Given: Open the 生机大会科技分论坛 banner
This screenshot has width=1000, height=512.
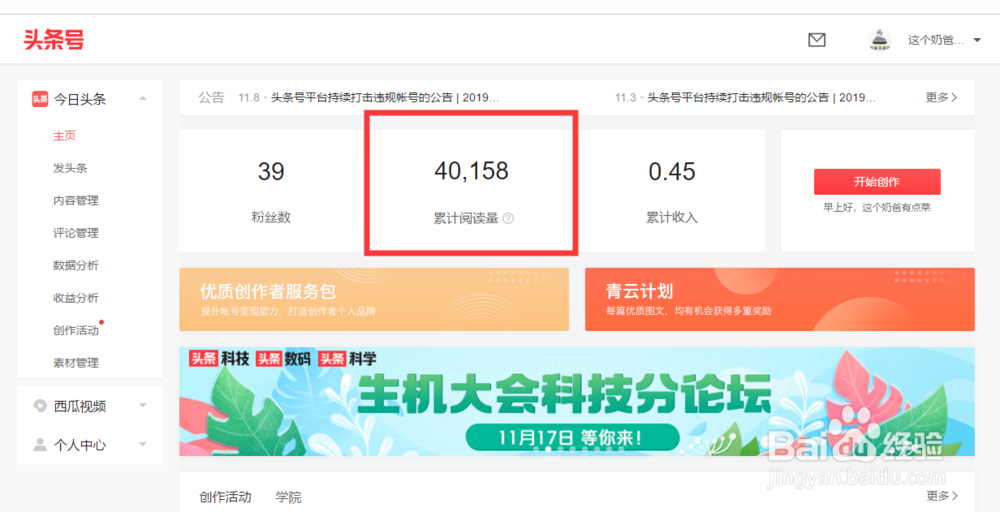Looking at the screenshot, I should coord(577,401).
